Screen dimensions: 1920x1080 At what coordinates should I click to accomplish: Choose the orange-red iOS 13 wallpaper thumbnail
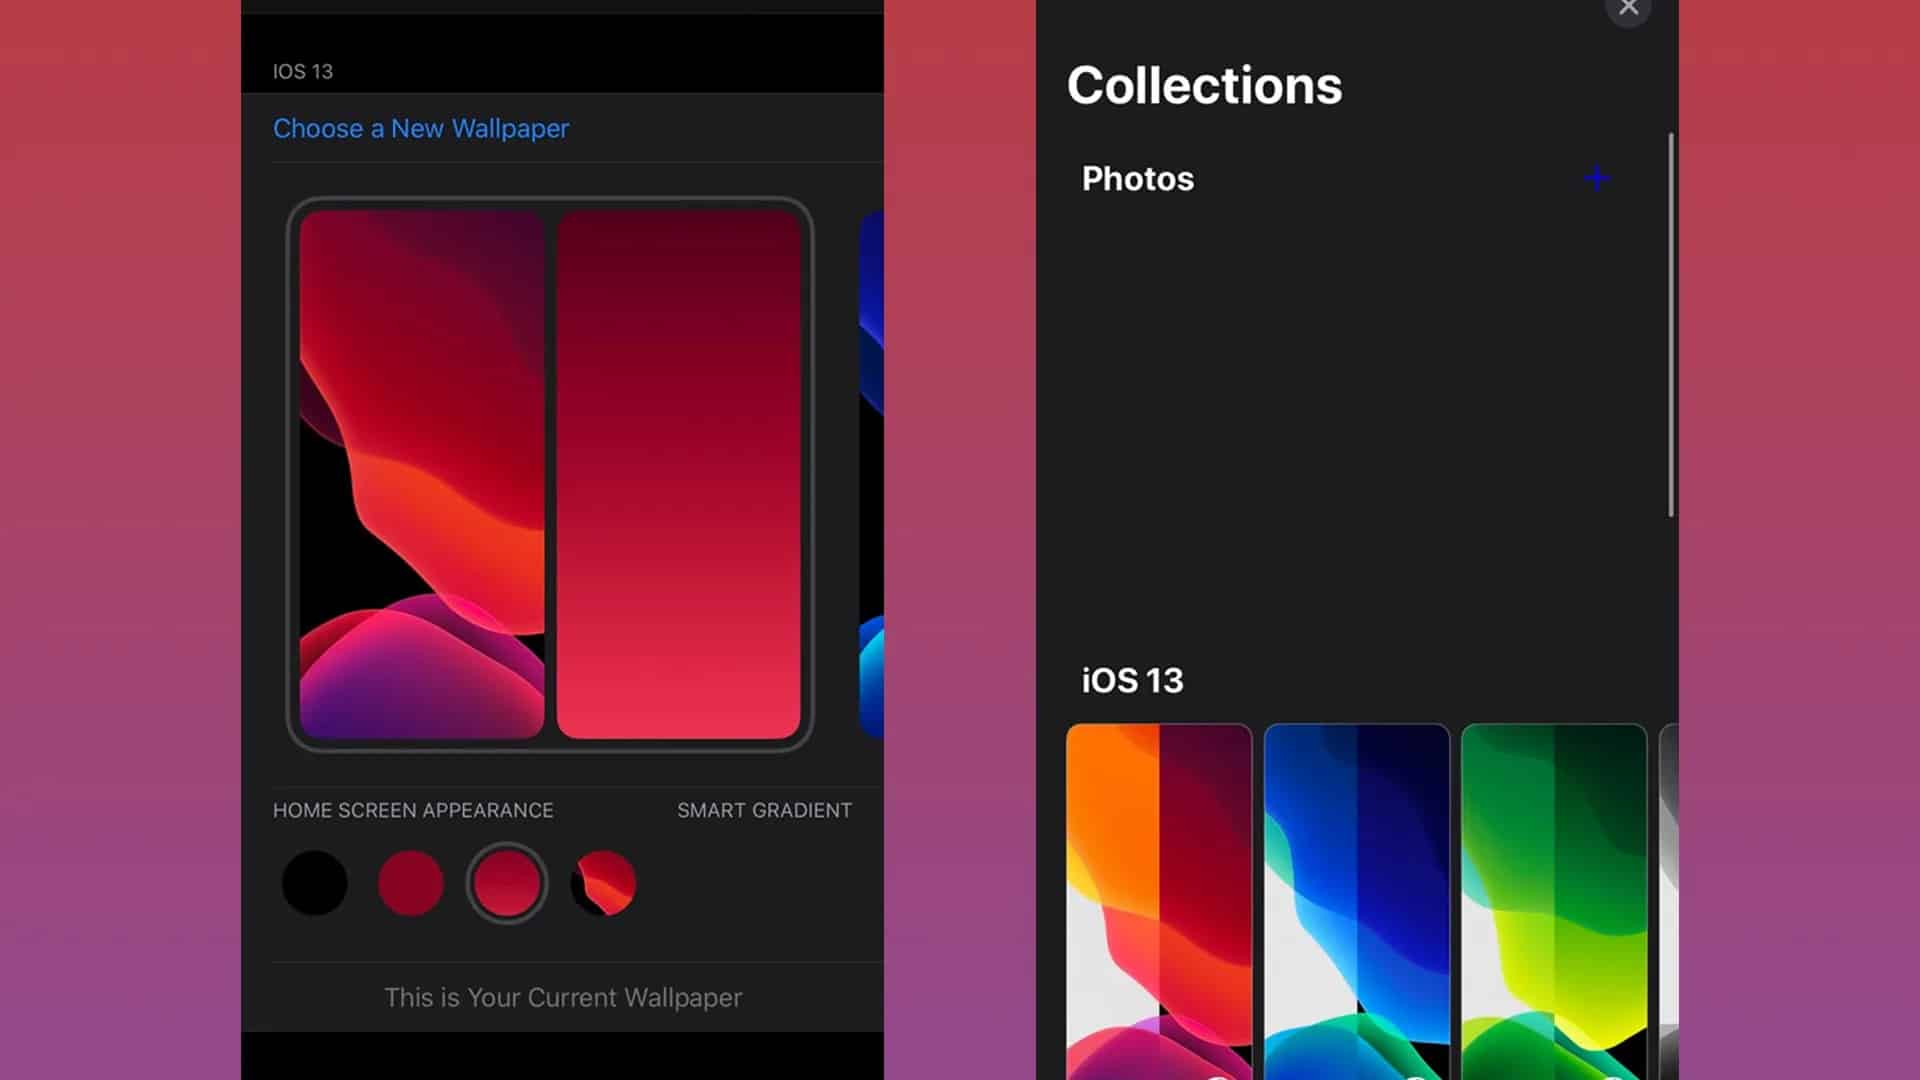pyautogui.click(x=1159, y=901)
